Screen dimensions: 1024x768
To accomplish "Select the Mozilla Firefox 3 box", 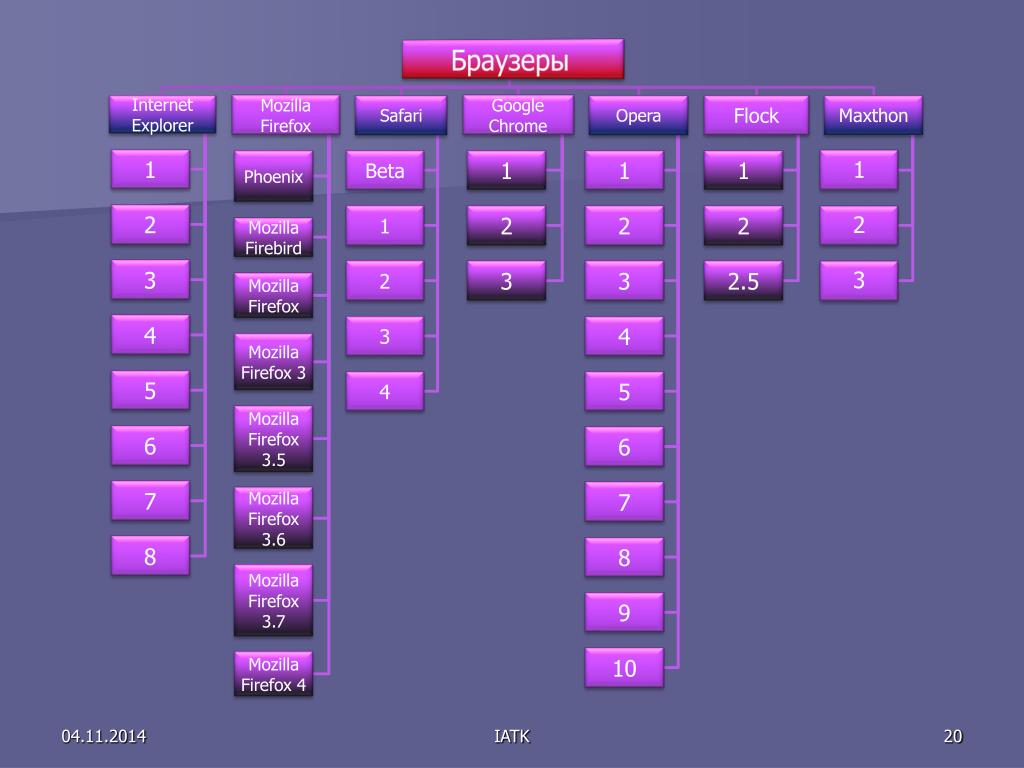I will [273, 362].
